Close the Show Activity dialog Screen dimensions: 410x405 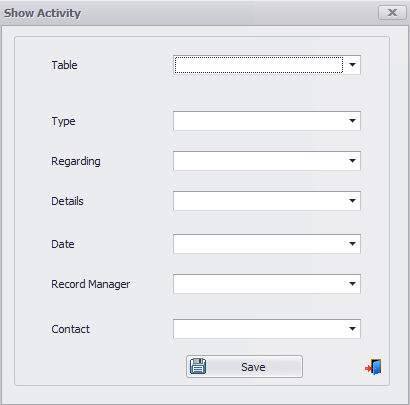[392, 13]
